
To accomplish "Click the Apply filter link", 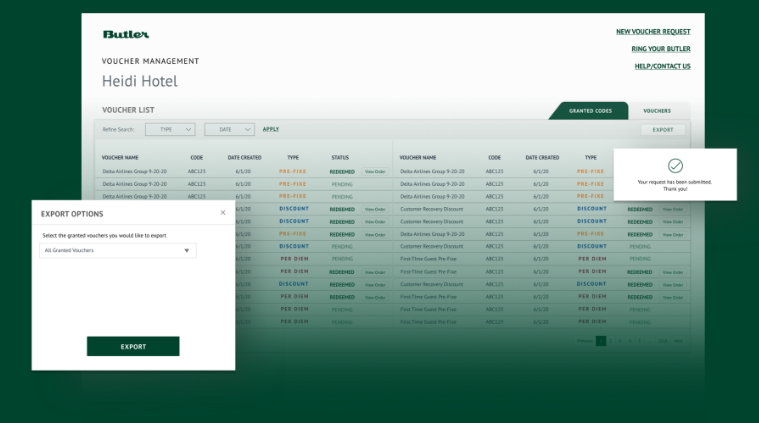I will coord(270,129).
